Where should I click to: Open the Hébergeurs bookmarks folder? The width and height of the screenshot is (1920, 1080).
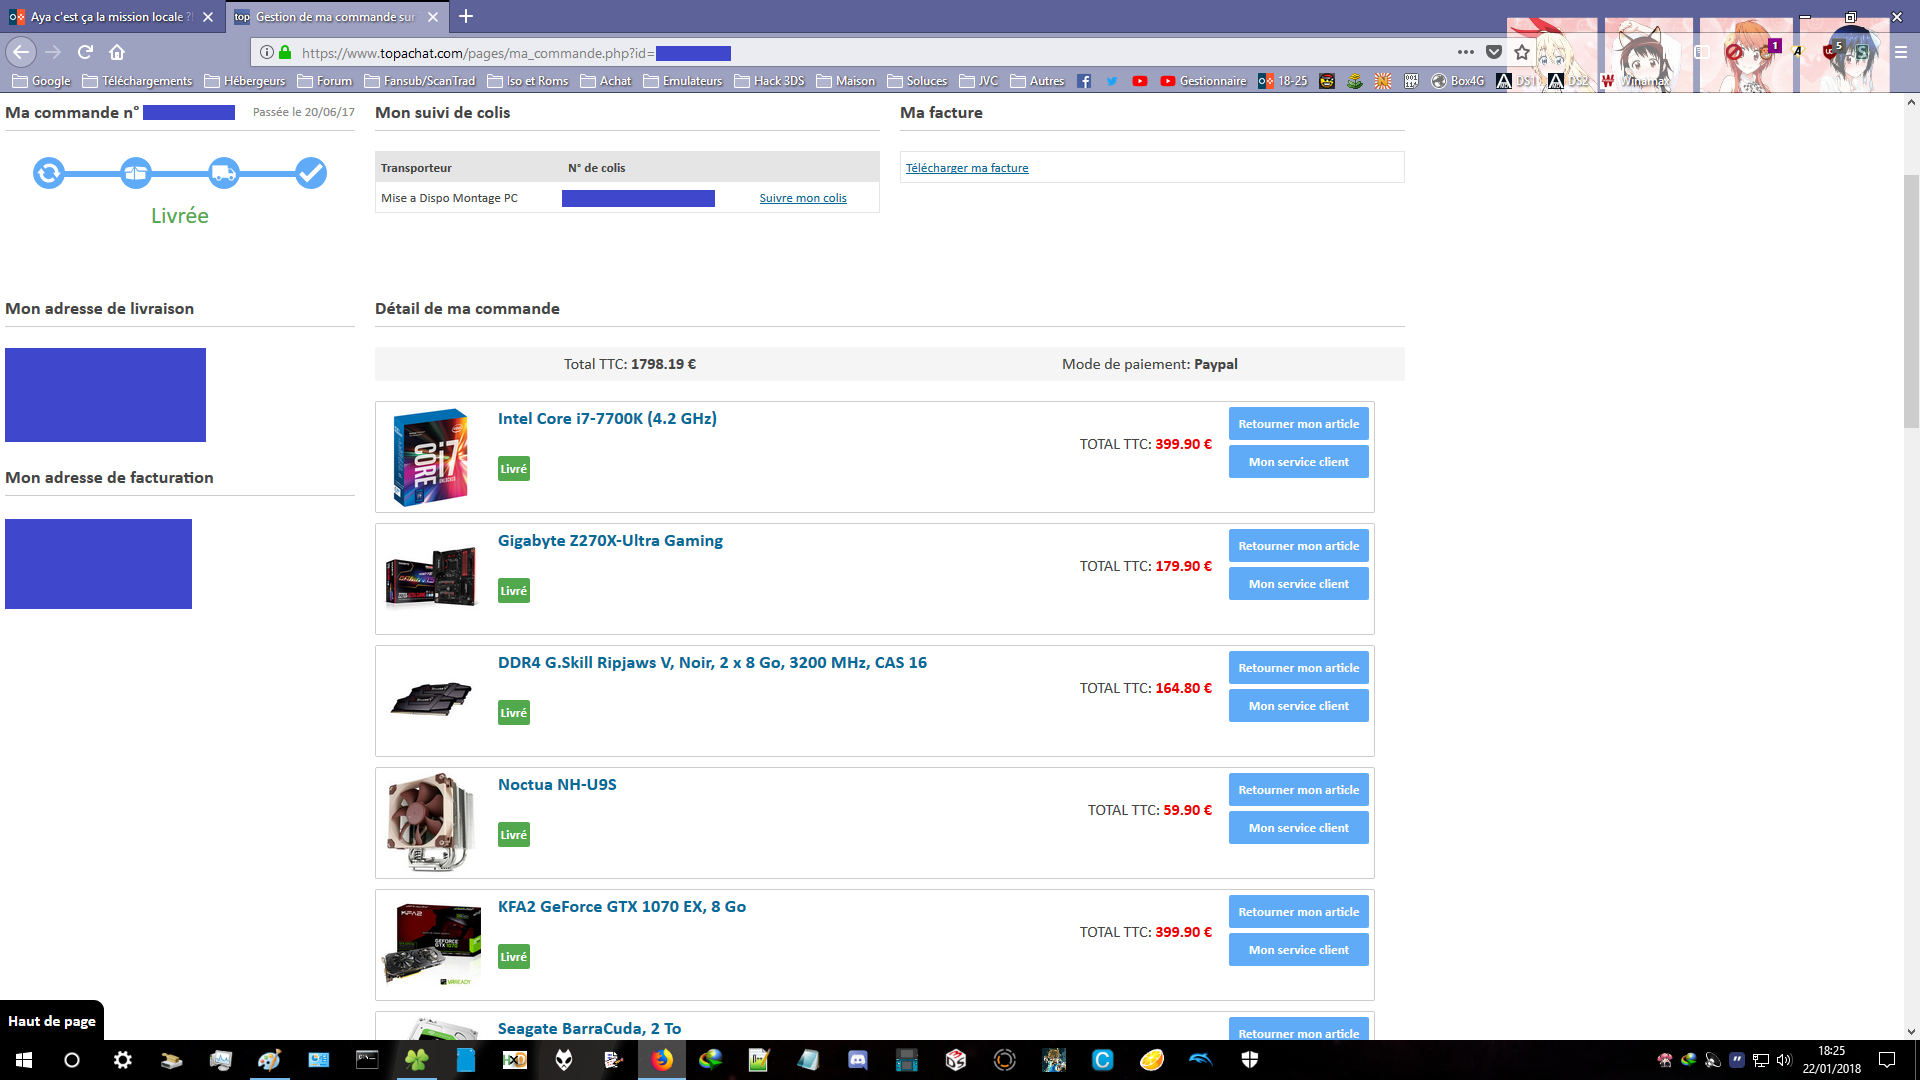pyautogui.click(x=244, y=81)
